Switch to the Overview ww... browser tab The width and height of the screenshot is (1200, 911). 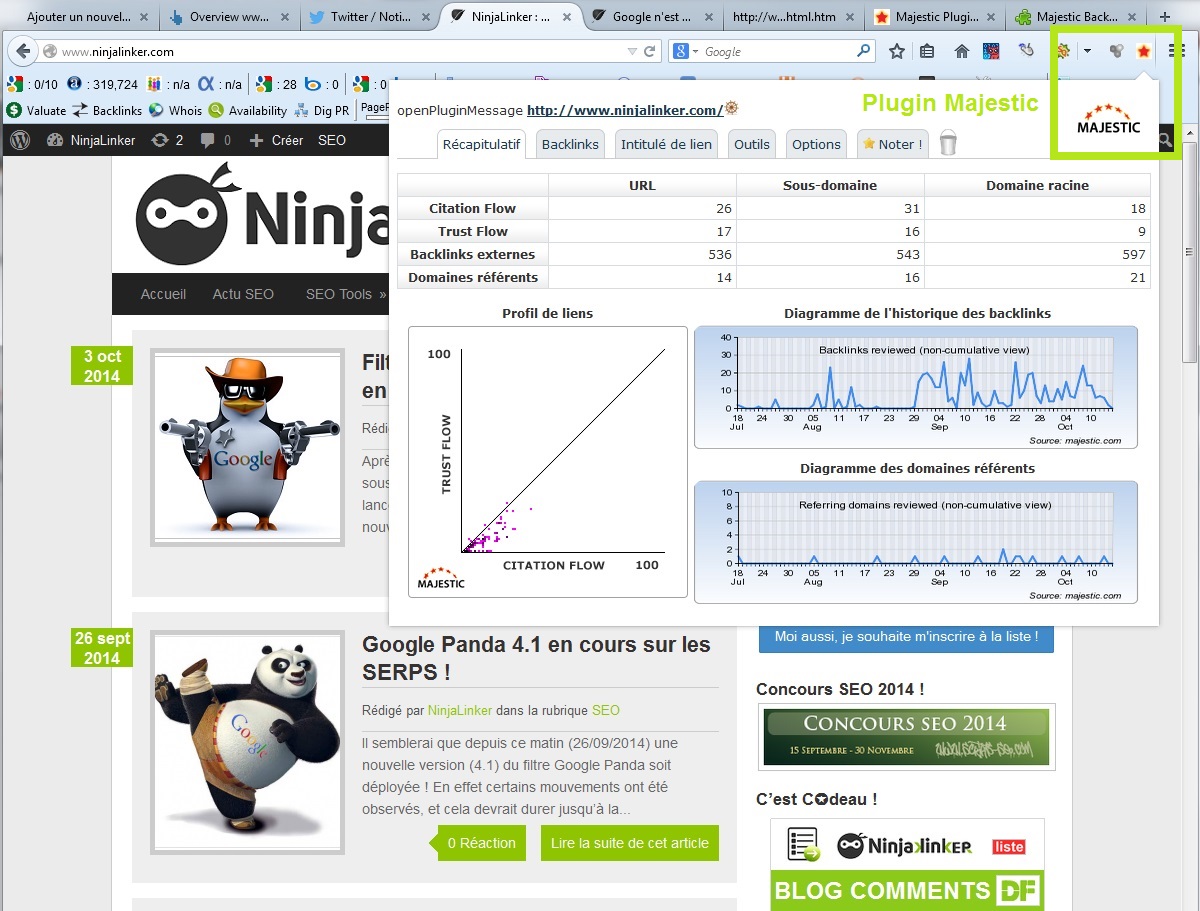click(x=230, y=17)
